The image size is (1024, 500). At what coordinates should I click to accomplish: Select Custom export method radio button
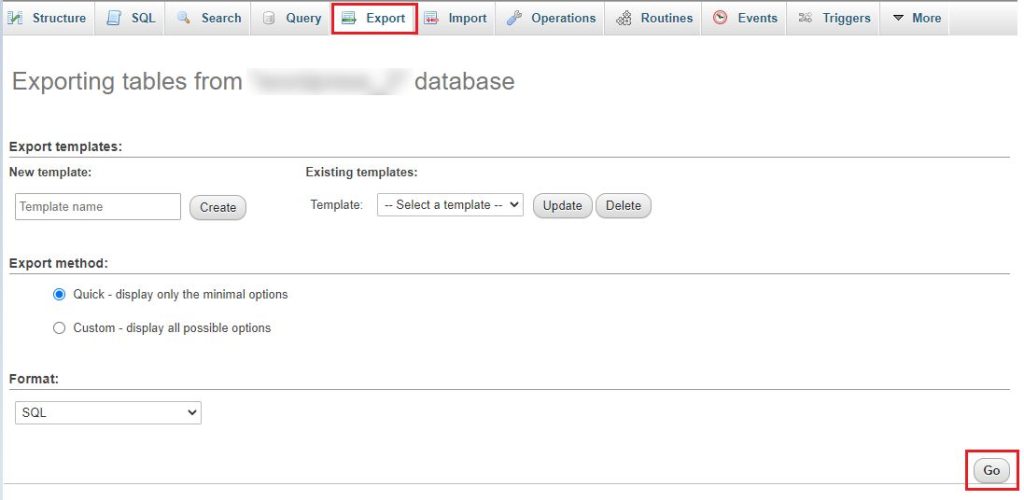[x=59, y=328]
